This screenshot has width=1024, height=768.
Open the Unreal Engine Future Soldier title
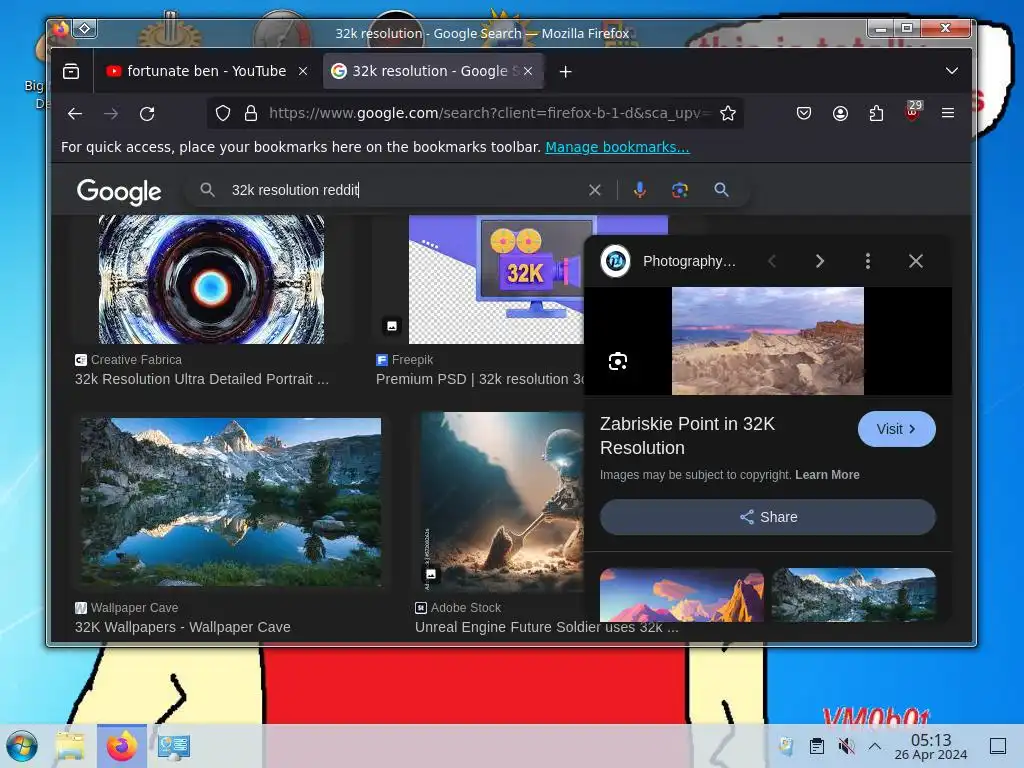coord(547,628)
